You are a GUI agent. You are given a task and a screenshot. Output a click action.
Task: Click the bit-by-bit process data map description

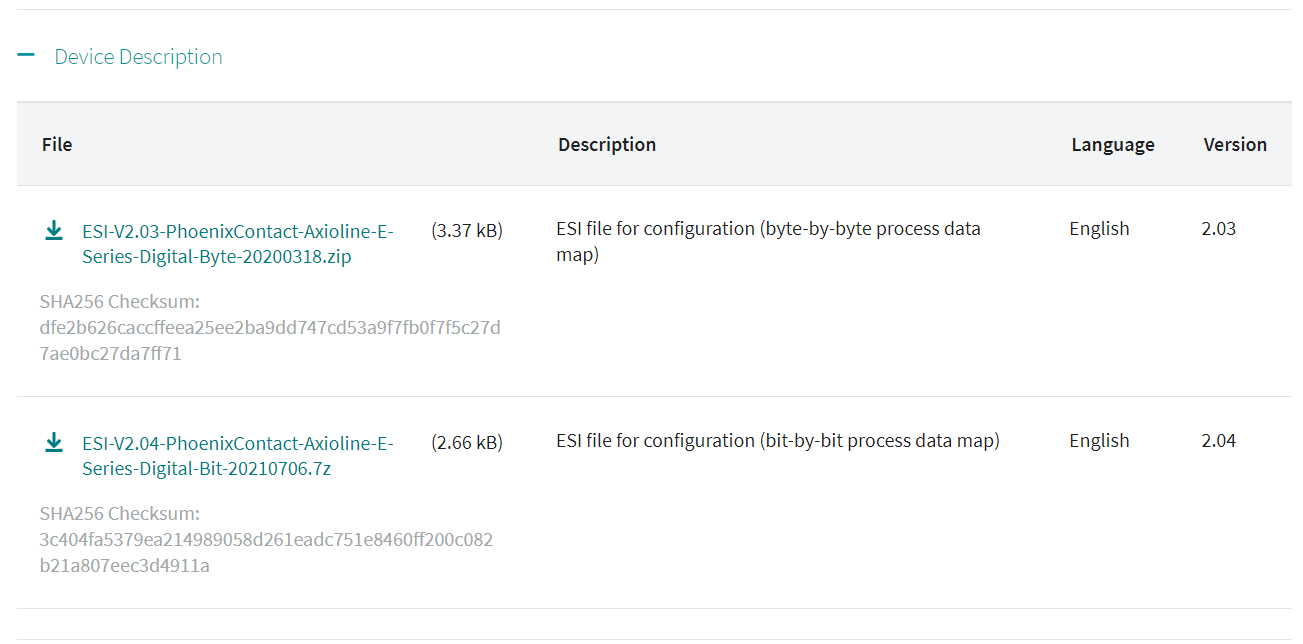coord(778,441)
